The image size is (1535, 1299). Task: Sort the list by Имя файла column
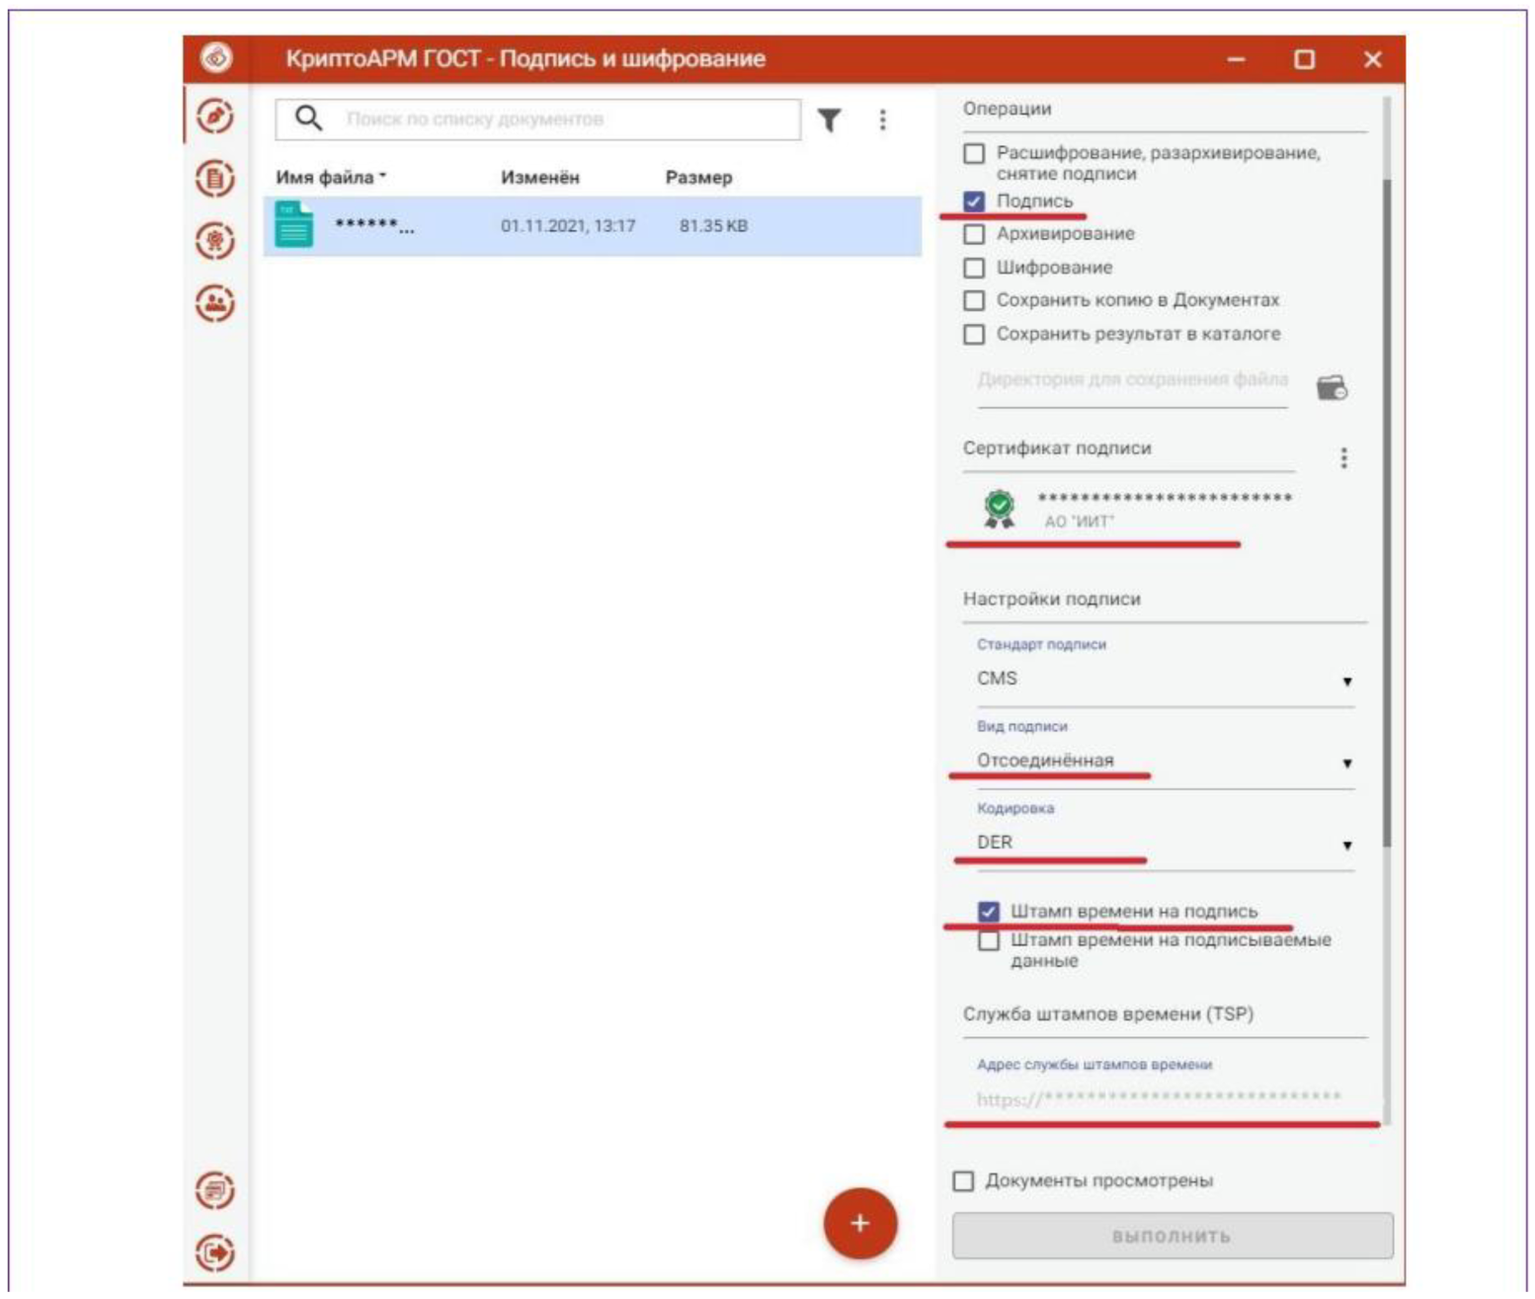tap(325, 177)
